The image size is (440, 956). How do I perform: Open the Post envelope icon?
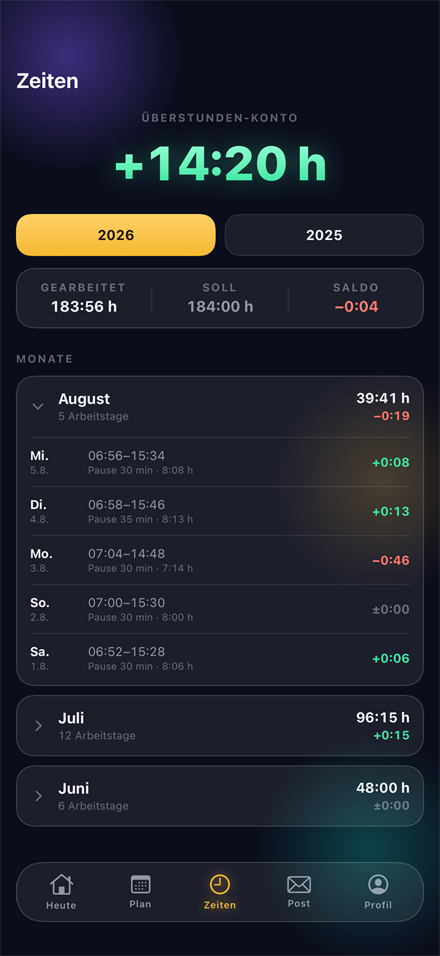pos(299,884)
